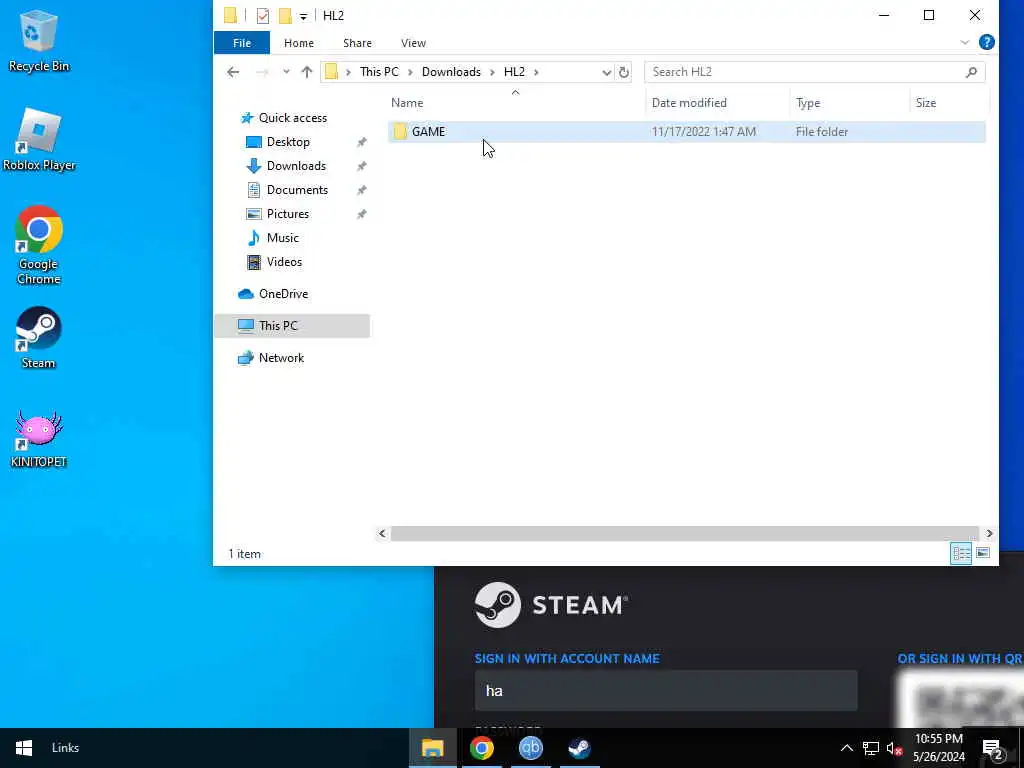
Task: Open the File menu tab
Action: pyautogui.click(x=242, y=43)
